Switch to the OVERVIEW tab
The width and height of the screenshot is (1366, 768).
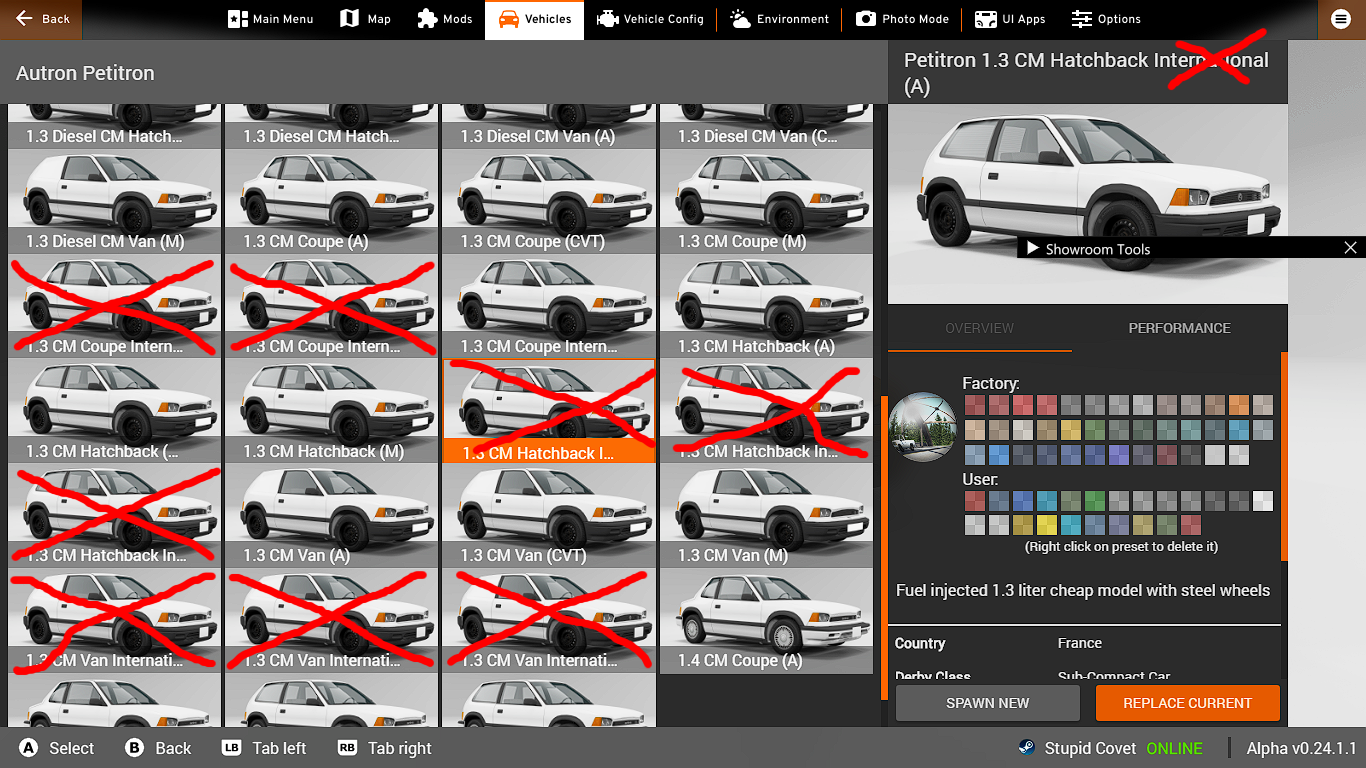pos(980,328)
